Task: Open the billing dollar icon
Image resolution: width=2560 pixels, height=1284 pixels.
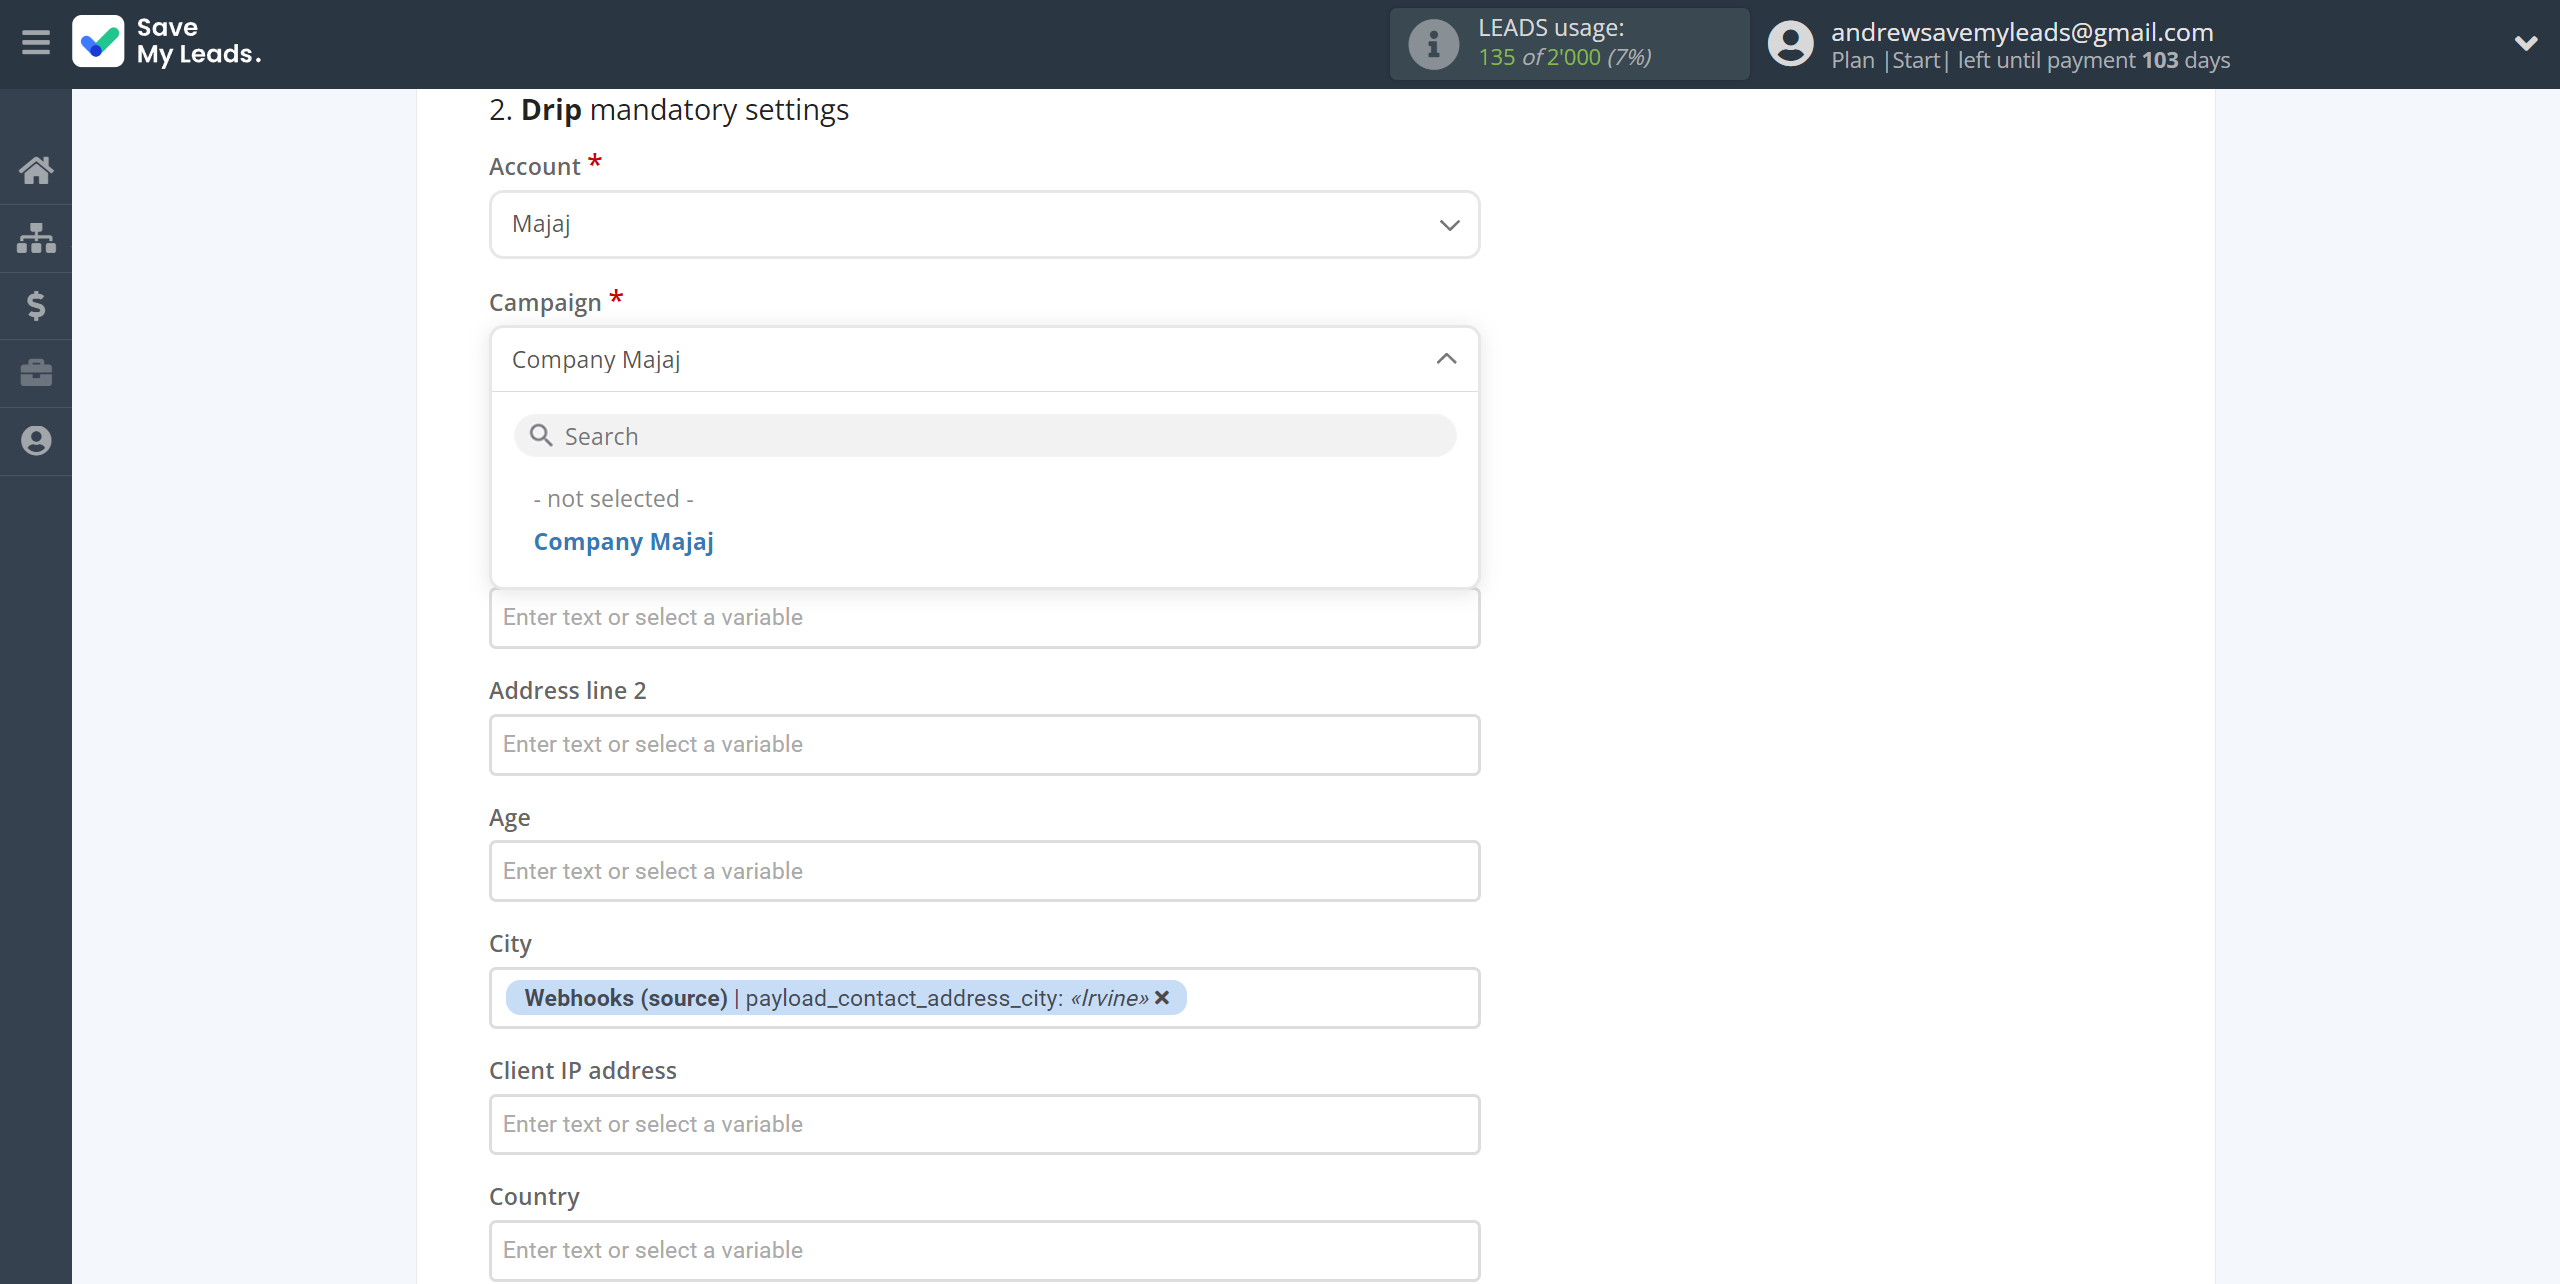Action: [36, 305]
